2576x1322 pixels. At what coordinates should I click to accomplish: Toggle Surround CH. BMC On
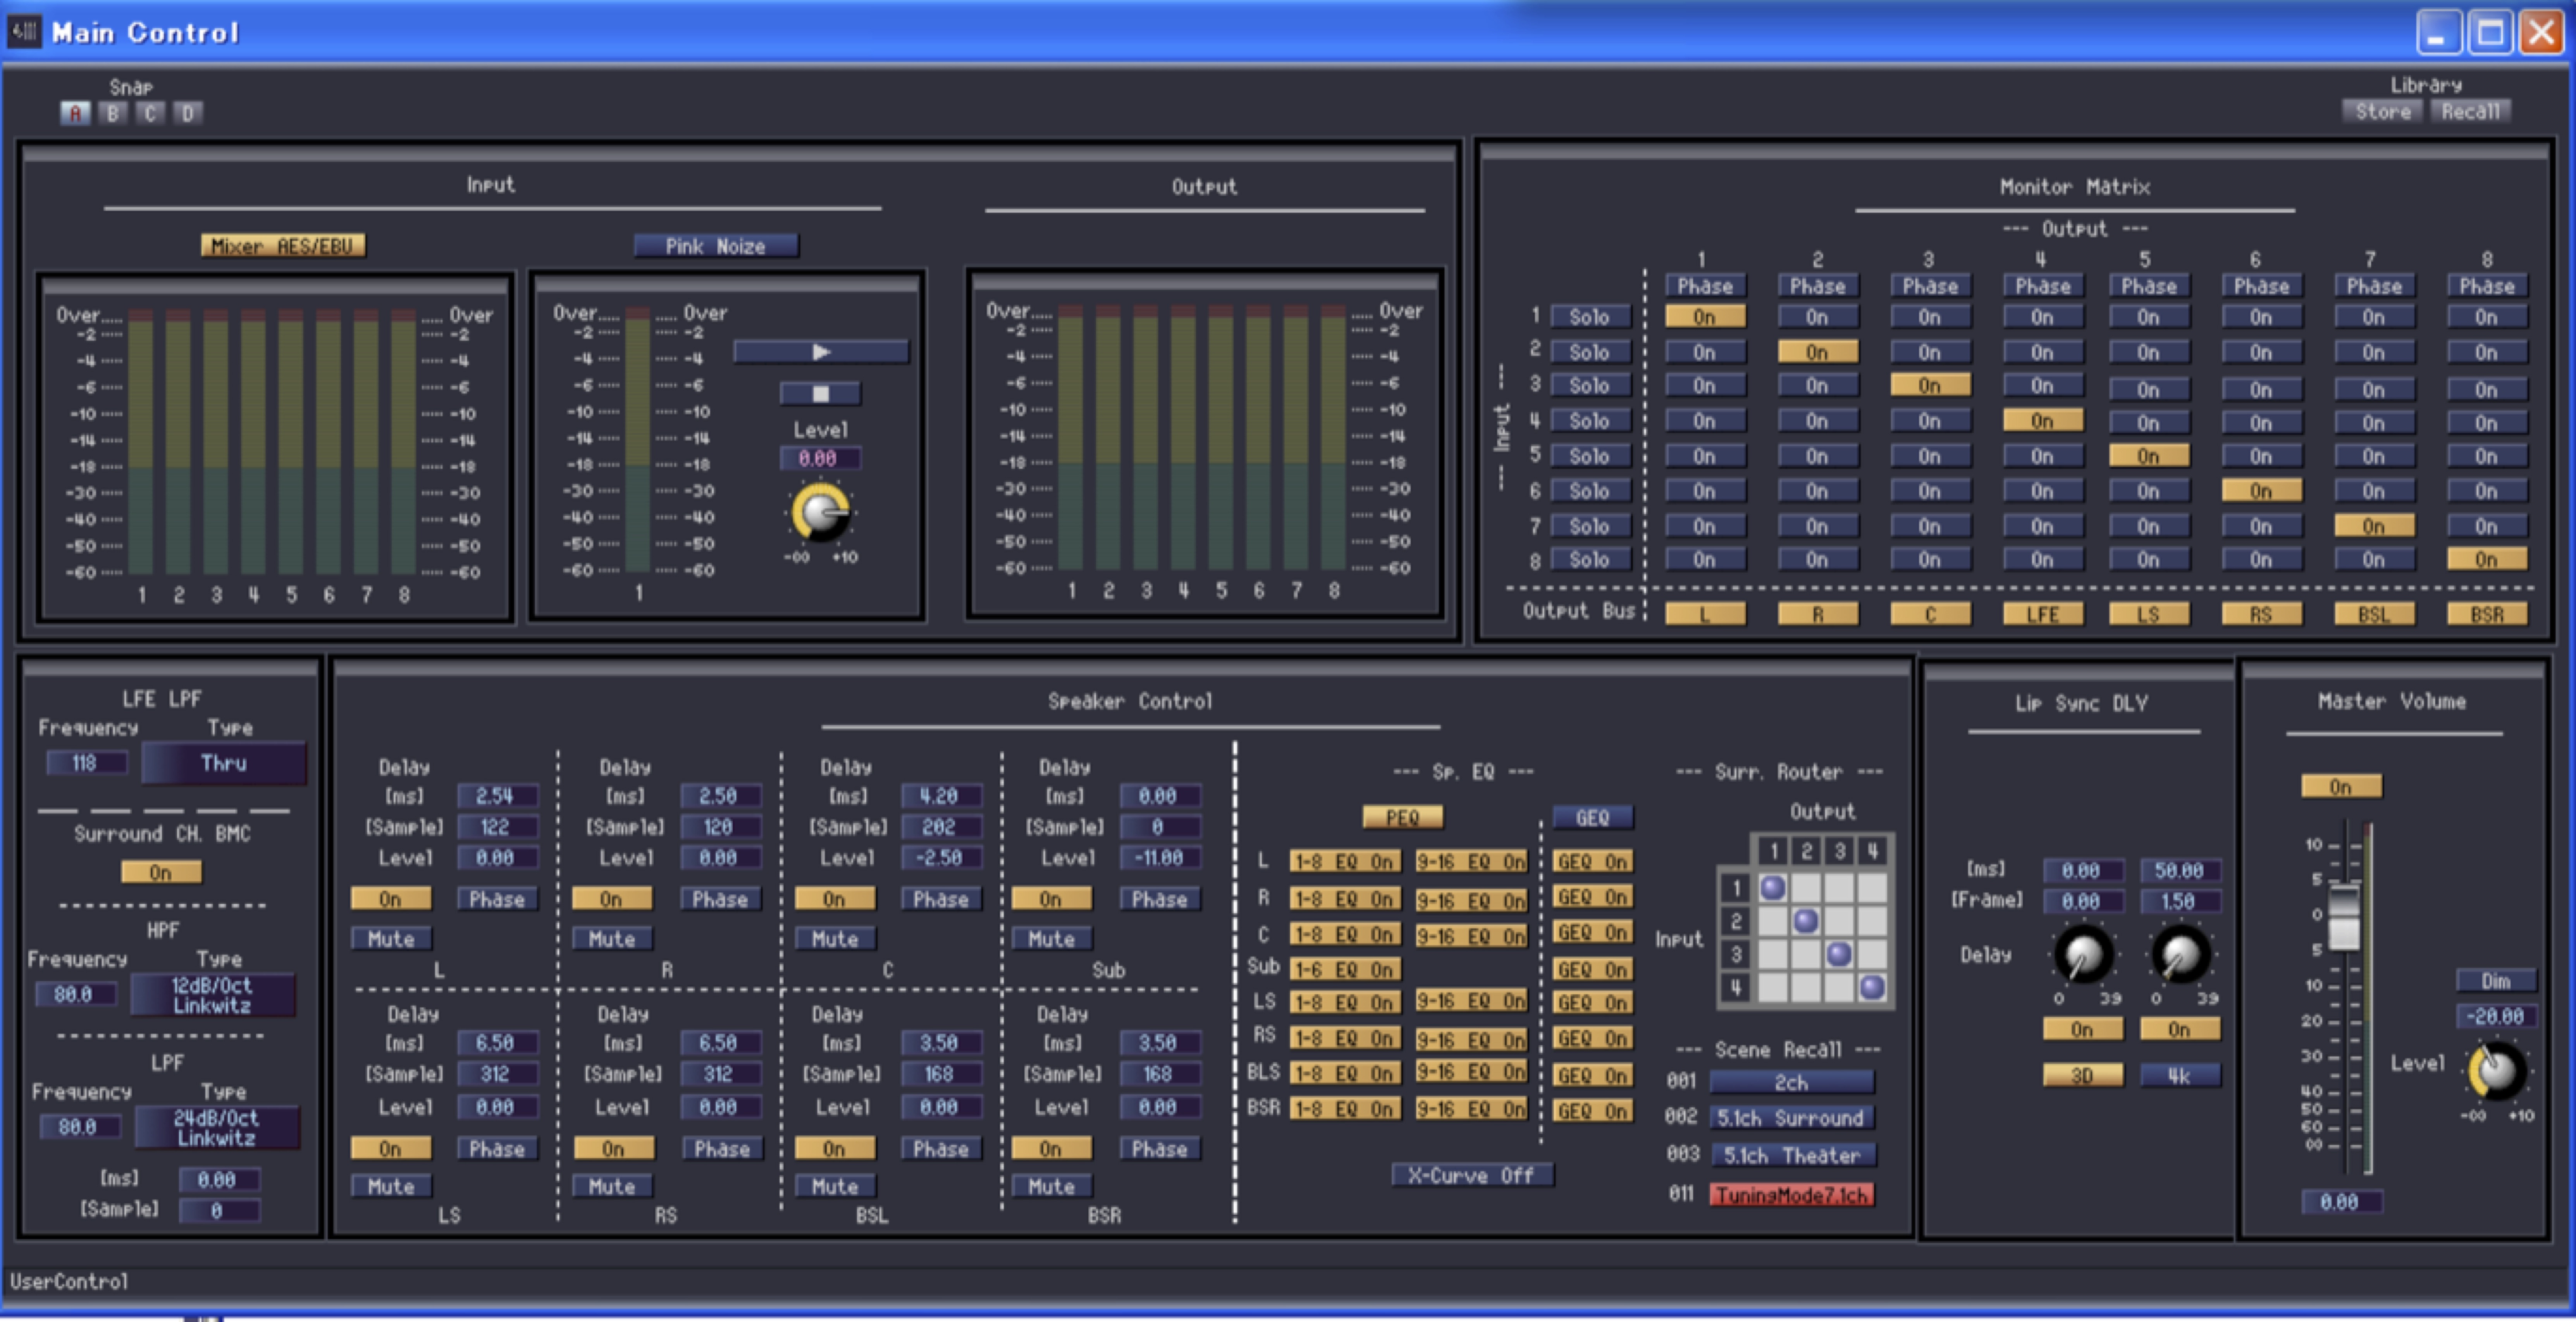click(161, 873)
